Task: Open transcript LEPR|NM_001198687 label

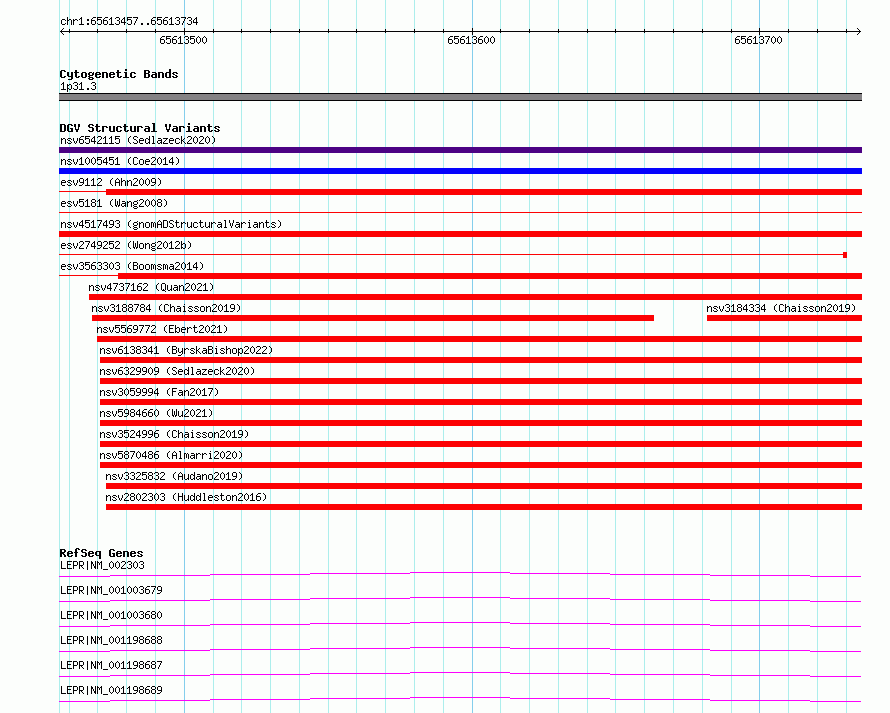Action: [x=111, y=665]
